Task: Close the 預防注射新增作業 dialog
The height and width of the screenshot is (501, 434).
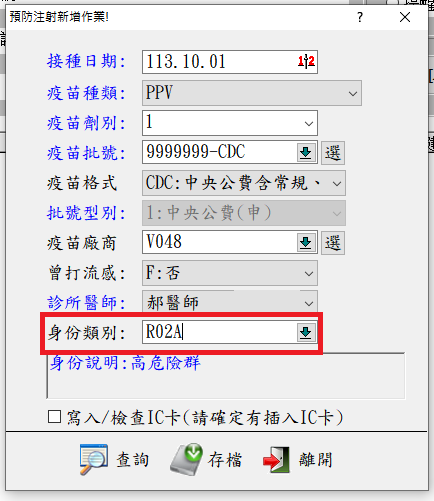Action: tap(405, 17)
